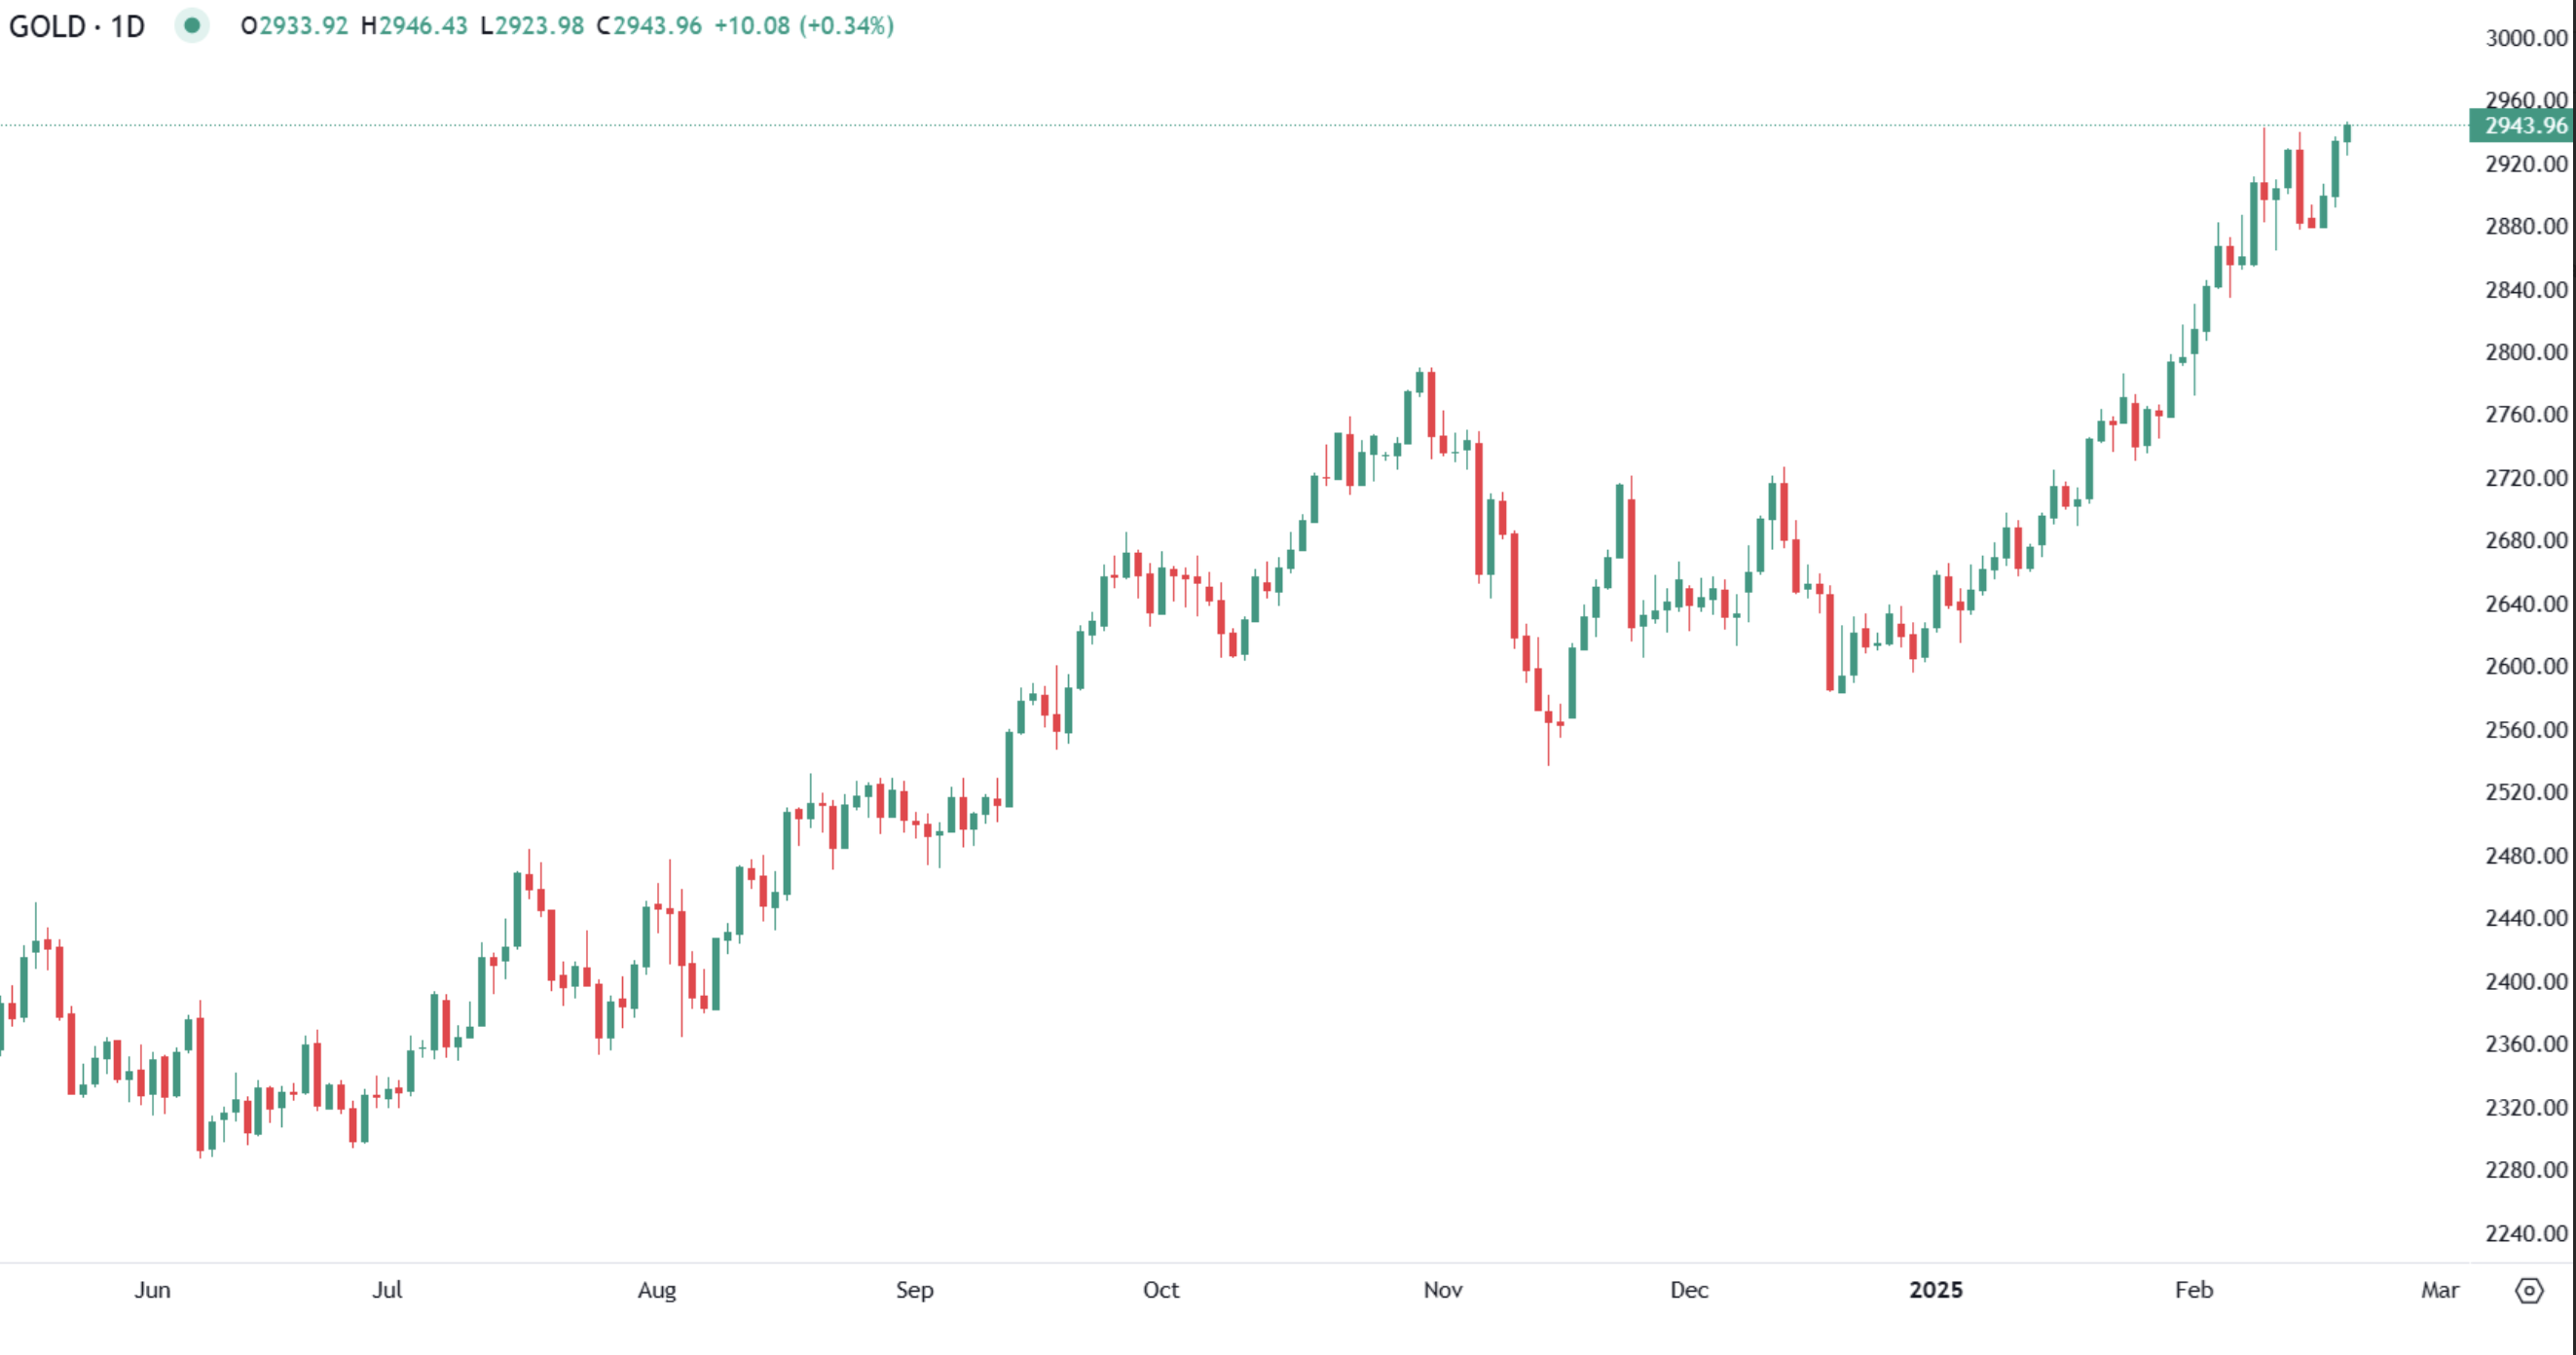Click the Nov label on time axis
2576x1355 pixels.
(x=1443, y=1290)
